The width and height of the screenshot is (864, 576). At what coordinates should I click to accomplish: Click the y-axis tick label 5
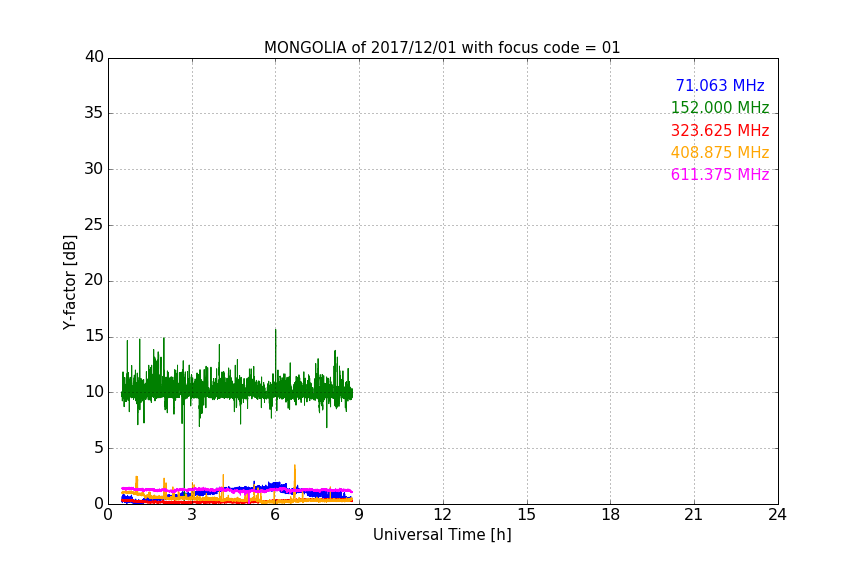(x=99, y=448)
